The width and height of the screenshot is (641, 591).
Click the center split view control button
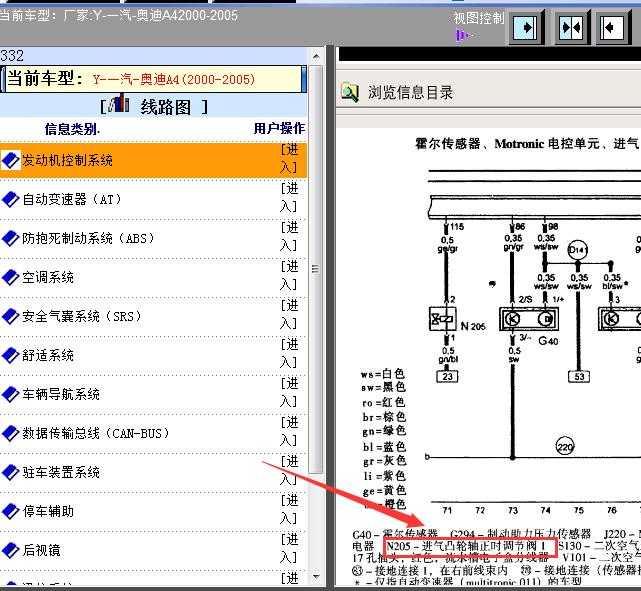coord(571,28)
